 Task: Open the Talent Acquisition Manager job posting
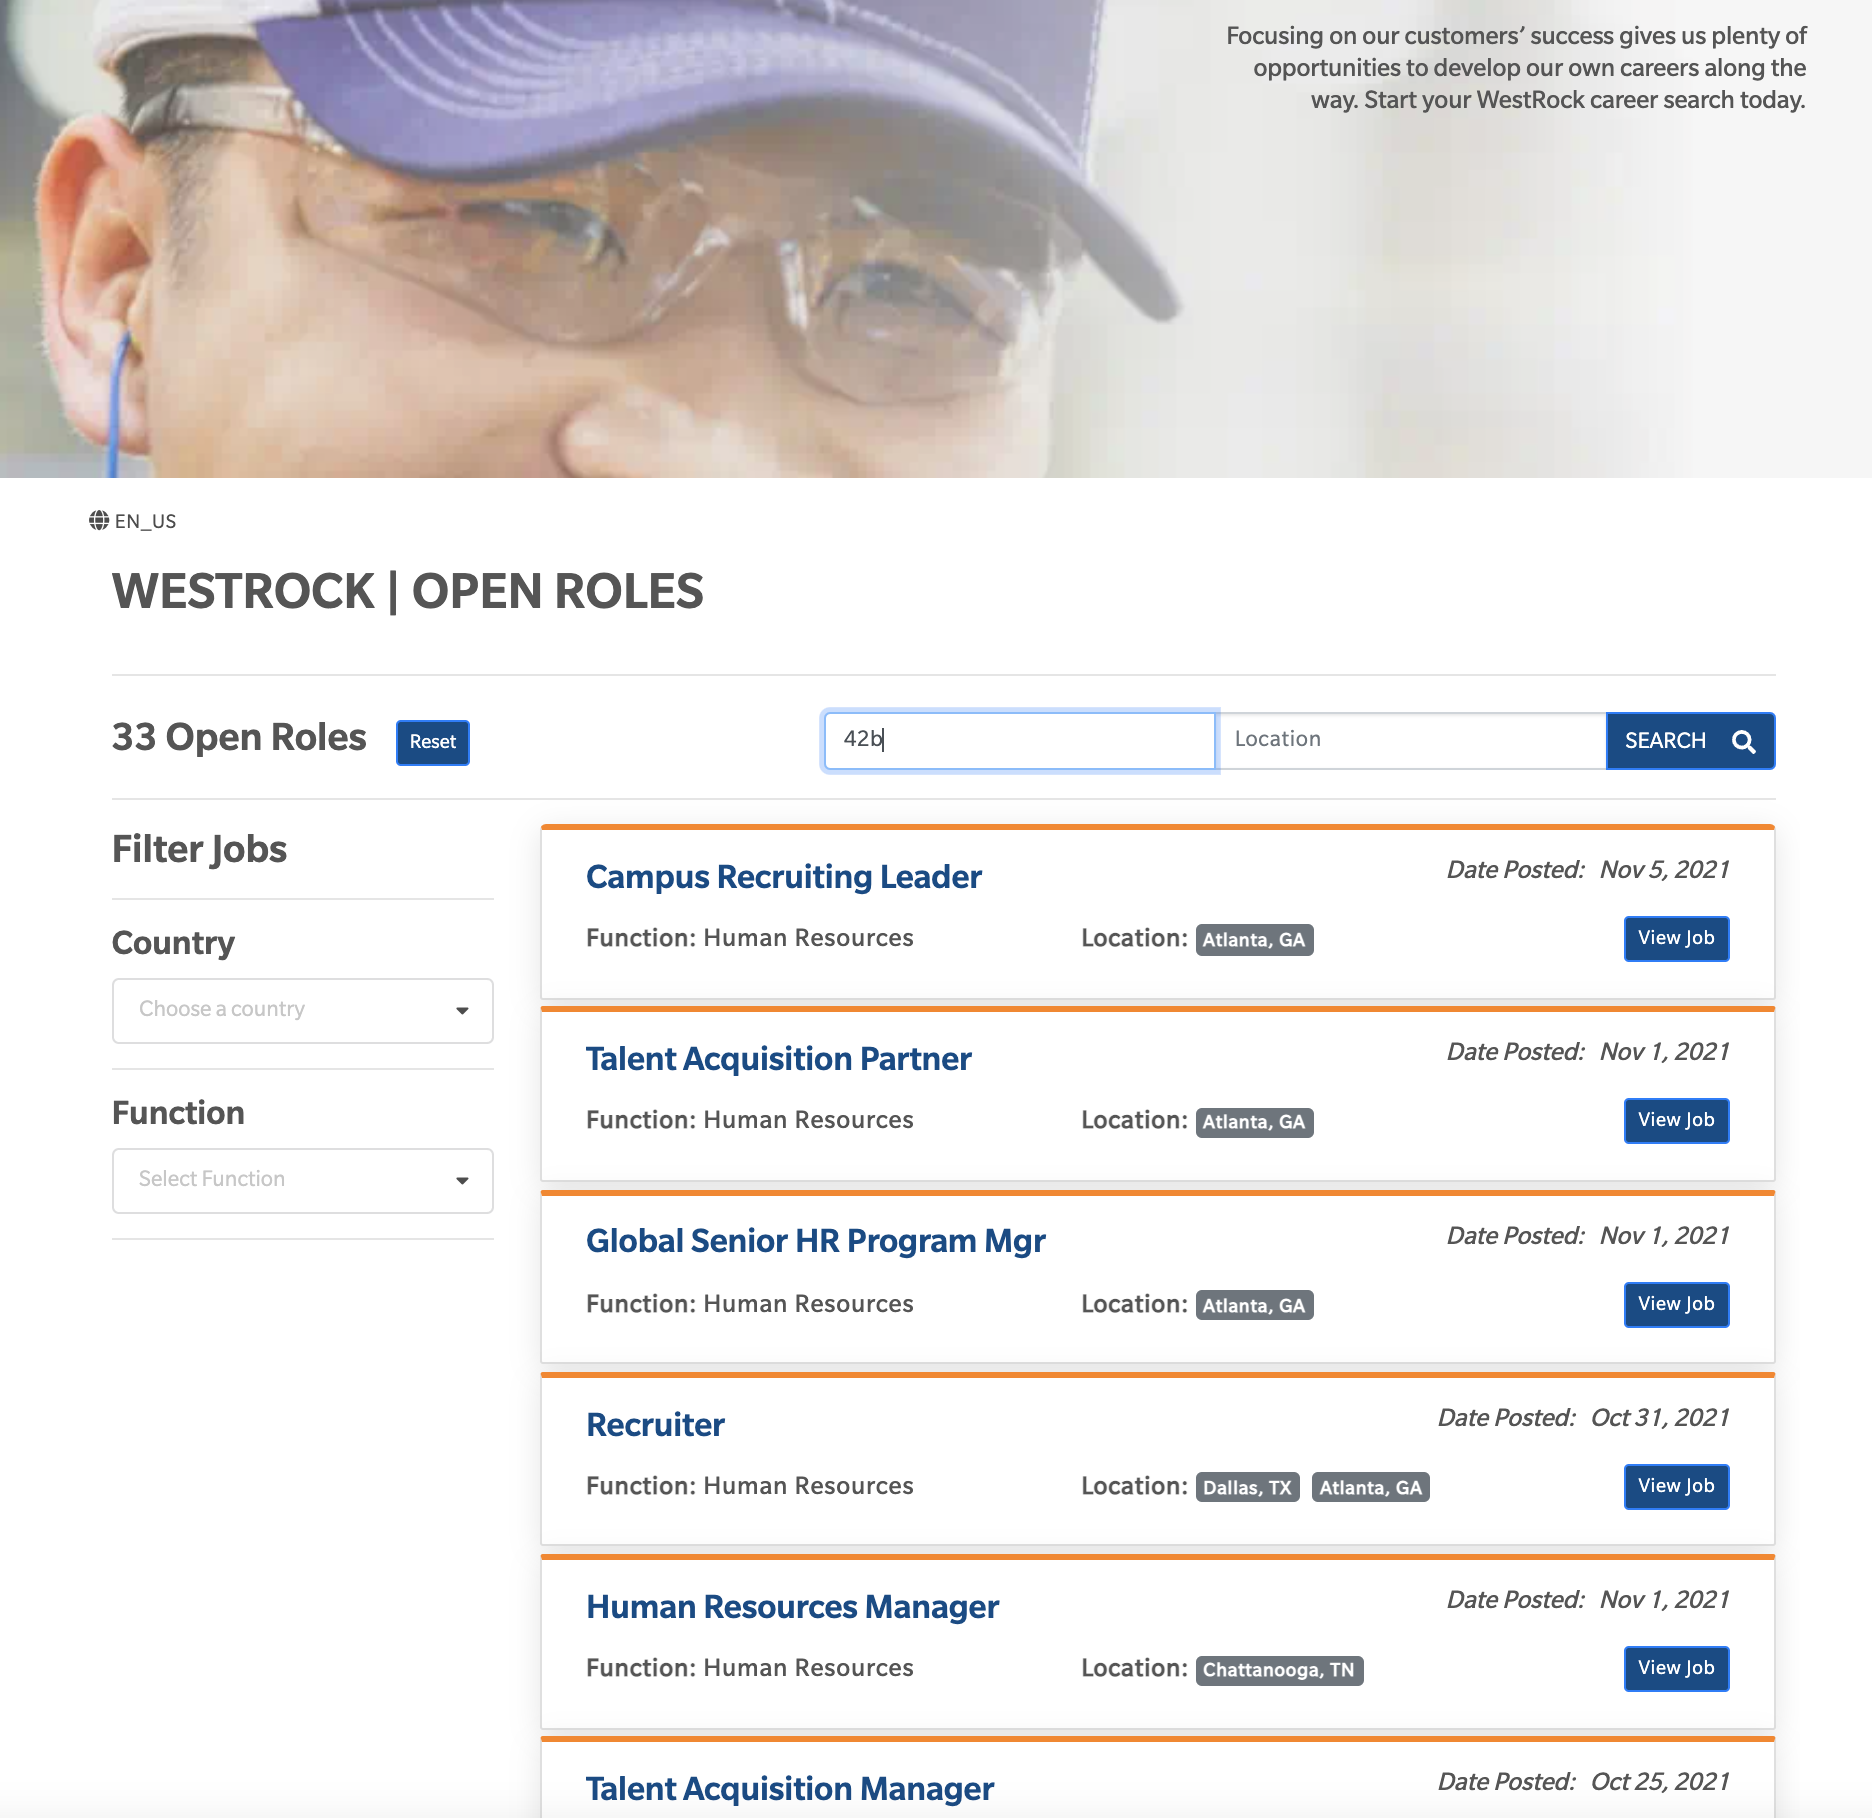[789, 1789]
